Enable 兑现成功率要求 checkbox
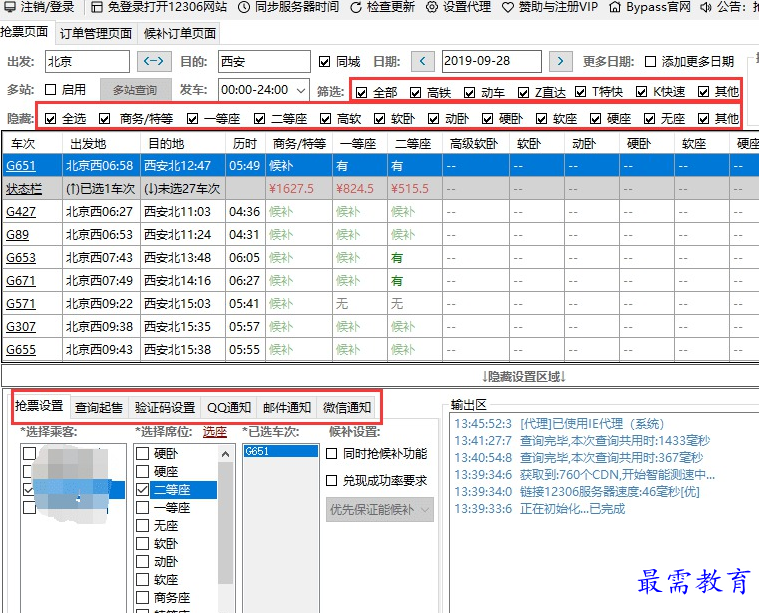Screen dimensions: 759x613 pos(332,480)
